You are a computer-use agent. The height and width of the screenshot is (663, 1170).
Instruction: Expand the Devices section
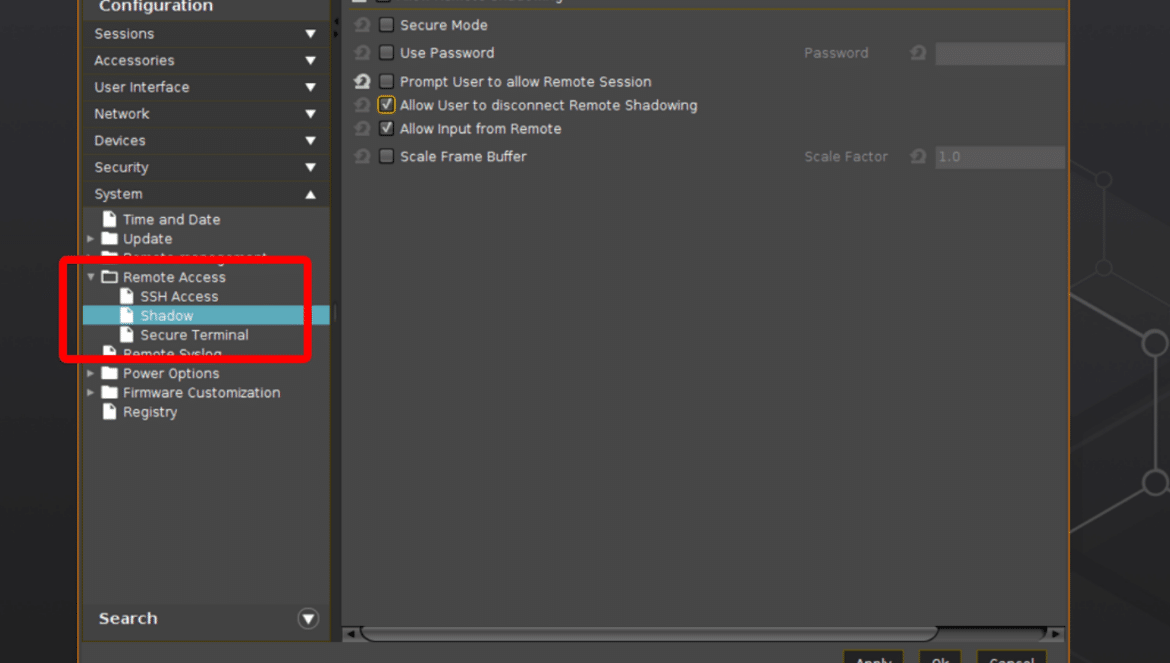click(x=310, y=141)
